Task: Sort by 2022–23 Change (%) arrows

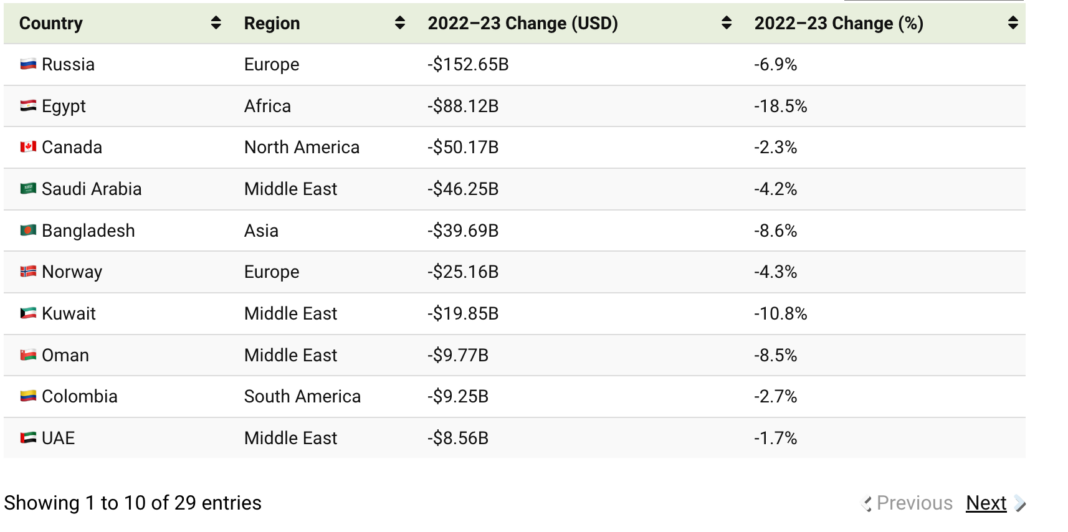Action: [x=1013, y=23]
